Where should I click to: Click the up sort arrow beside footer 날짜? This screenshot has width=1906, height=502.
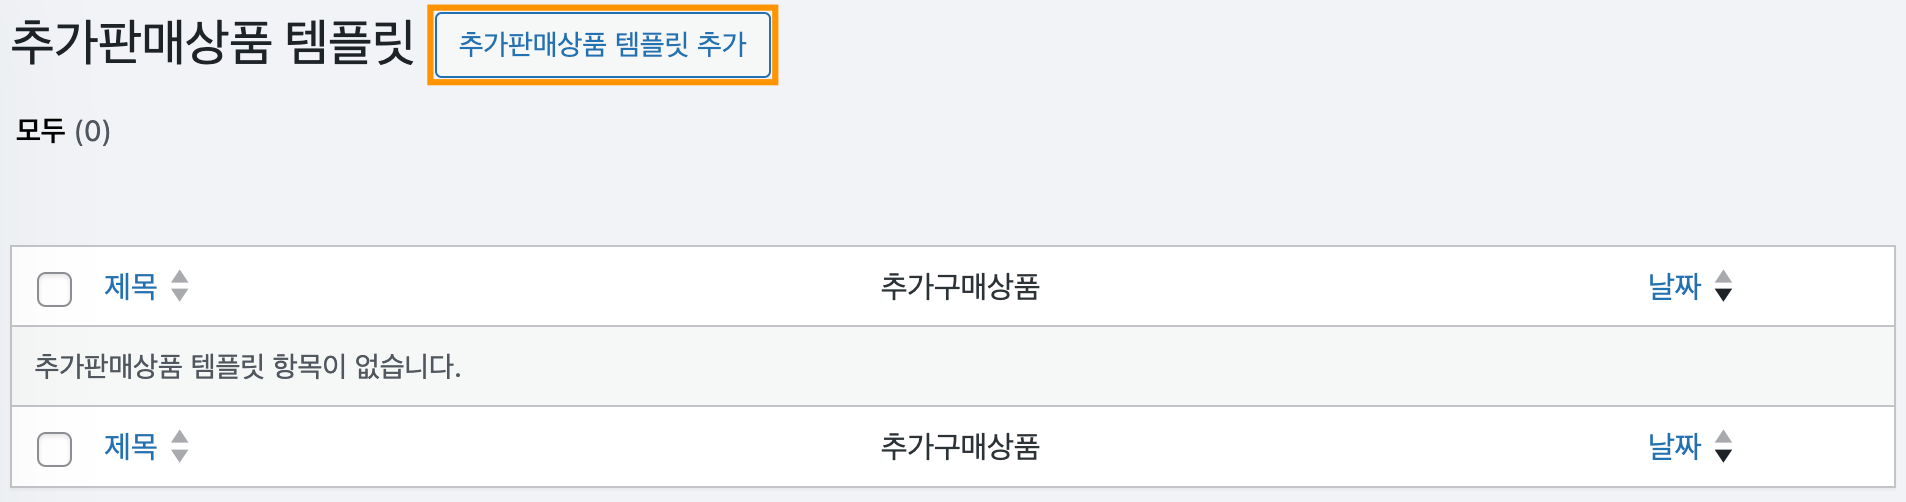pyautogui.click(x=1723, y=437)
